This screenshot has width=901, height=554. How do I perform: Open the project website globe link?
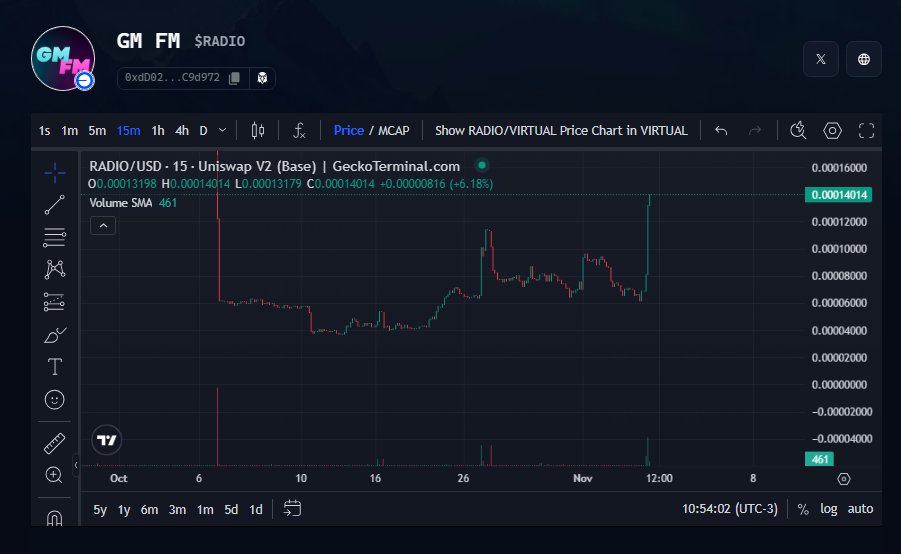[864, 59]
